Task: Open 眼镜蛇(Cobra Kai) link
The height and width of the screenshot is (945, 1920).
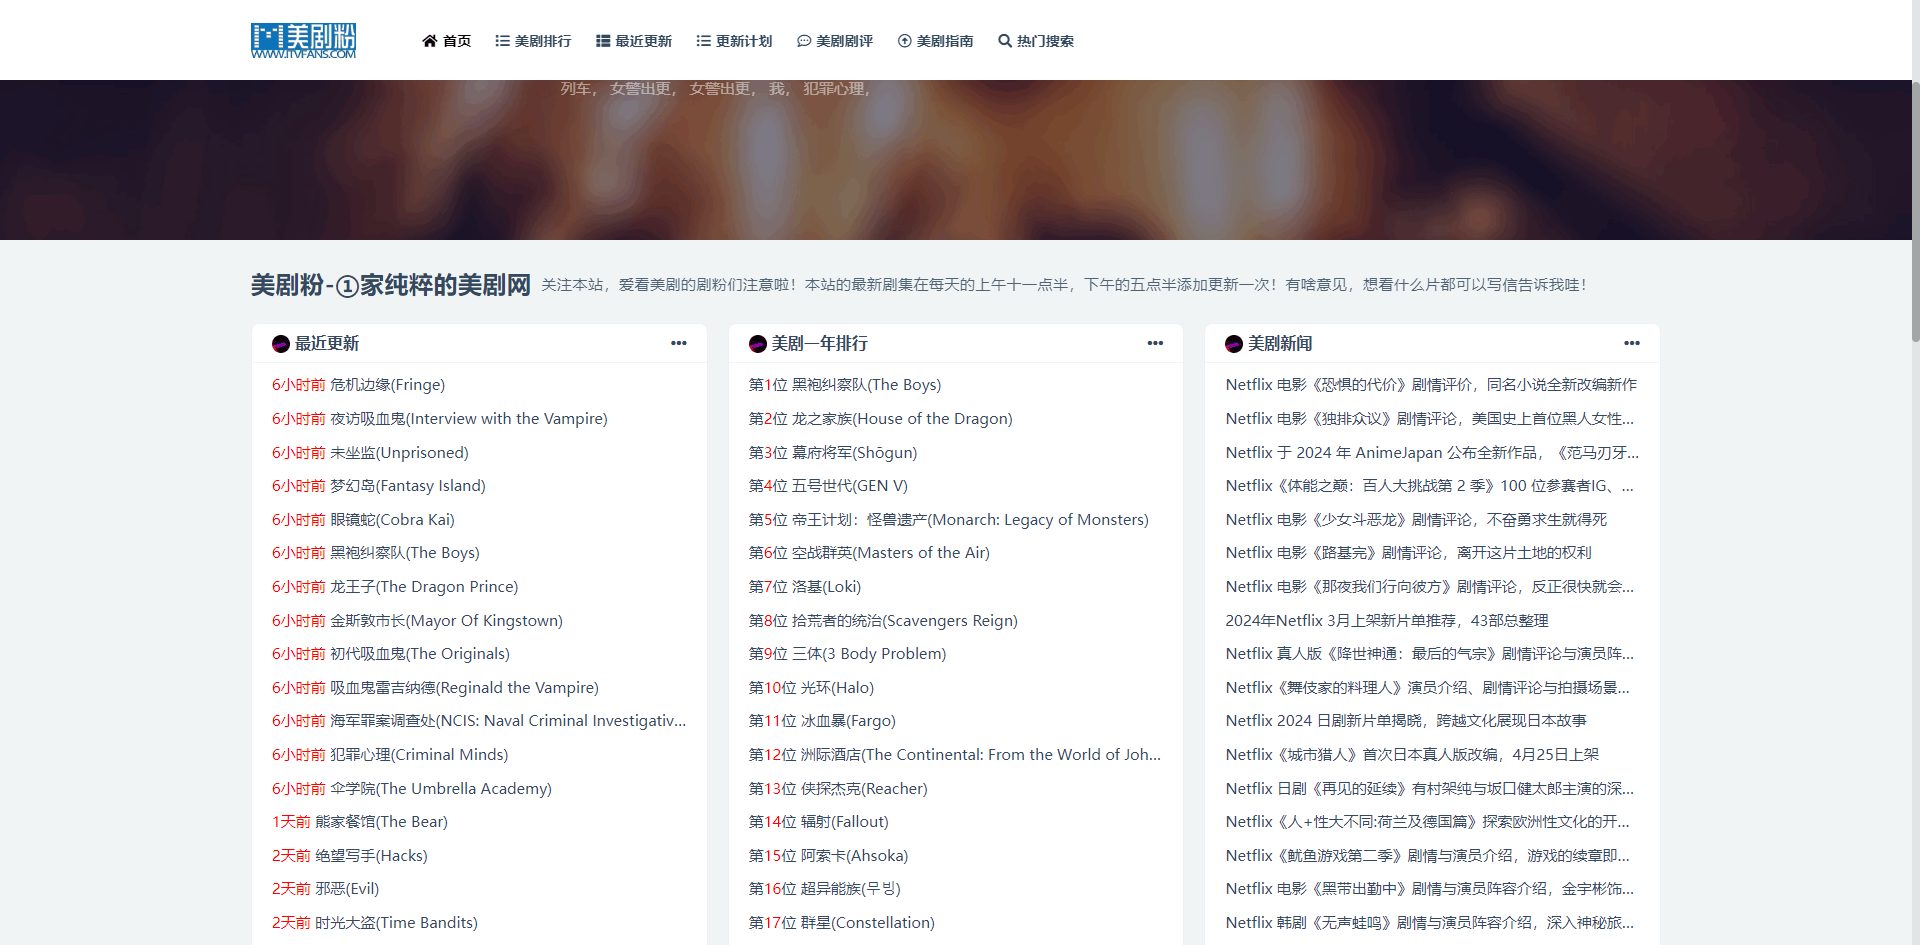Action: click(x=392, y=520)
